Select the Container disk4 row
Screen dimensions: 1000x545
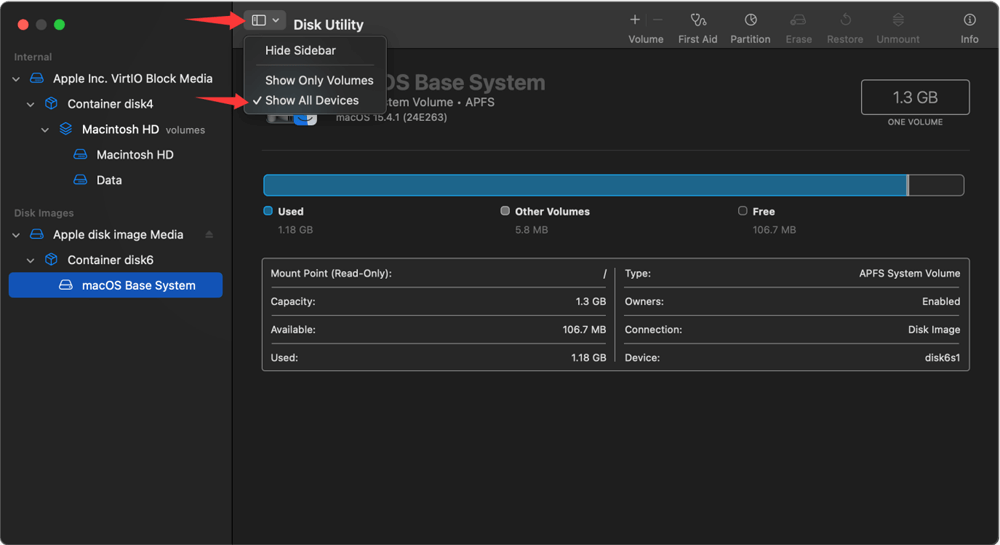coord(115,103)
